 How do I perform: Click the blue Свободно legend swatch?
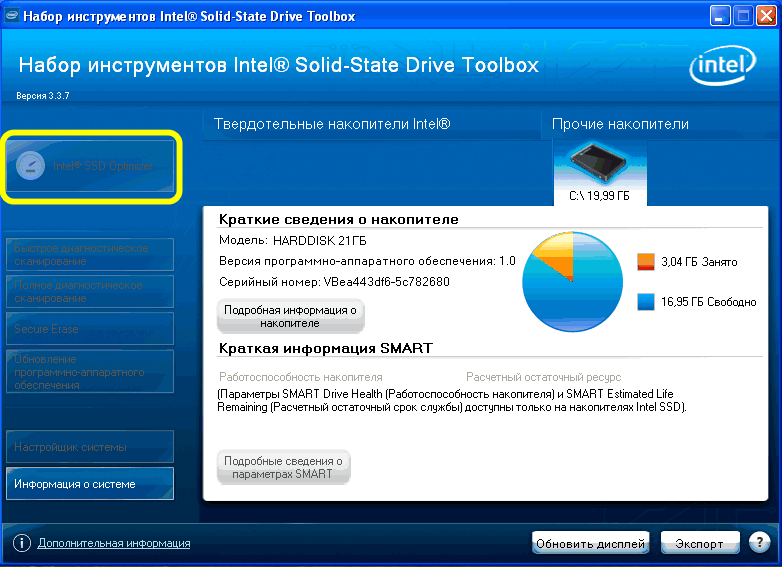(646, 302)
